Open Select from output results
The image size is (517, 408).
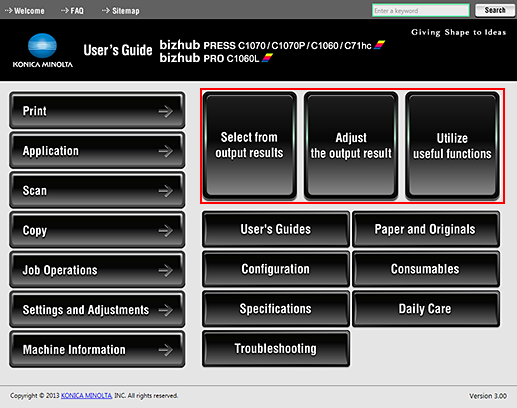tap(249, 145)
